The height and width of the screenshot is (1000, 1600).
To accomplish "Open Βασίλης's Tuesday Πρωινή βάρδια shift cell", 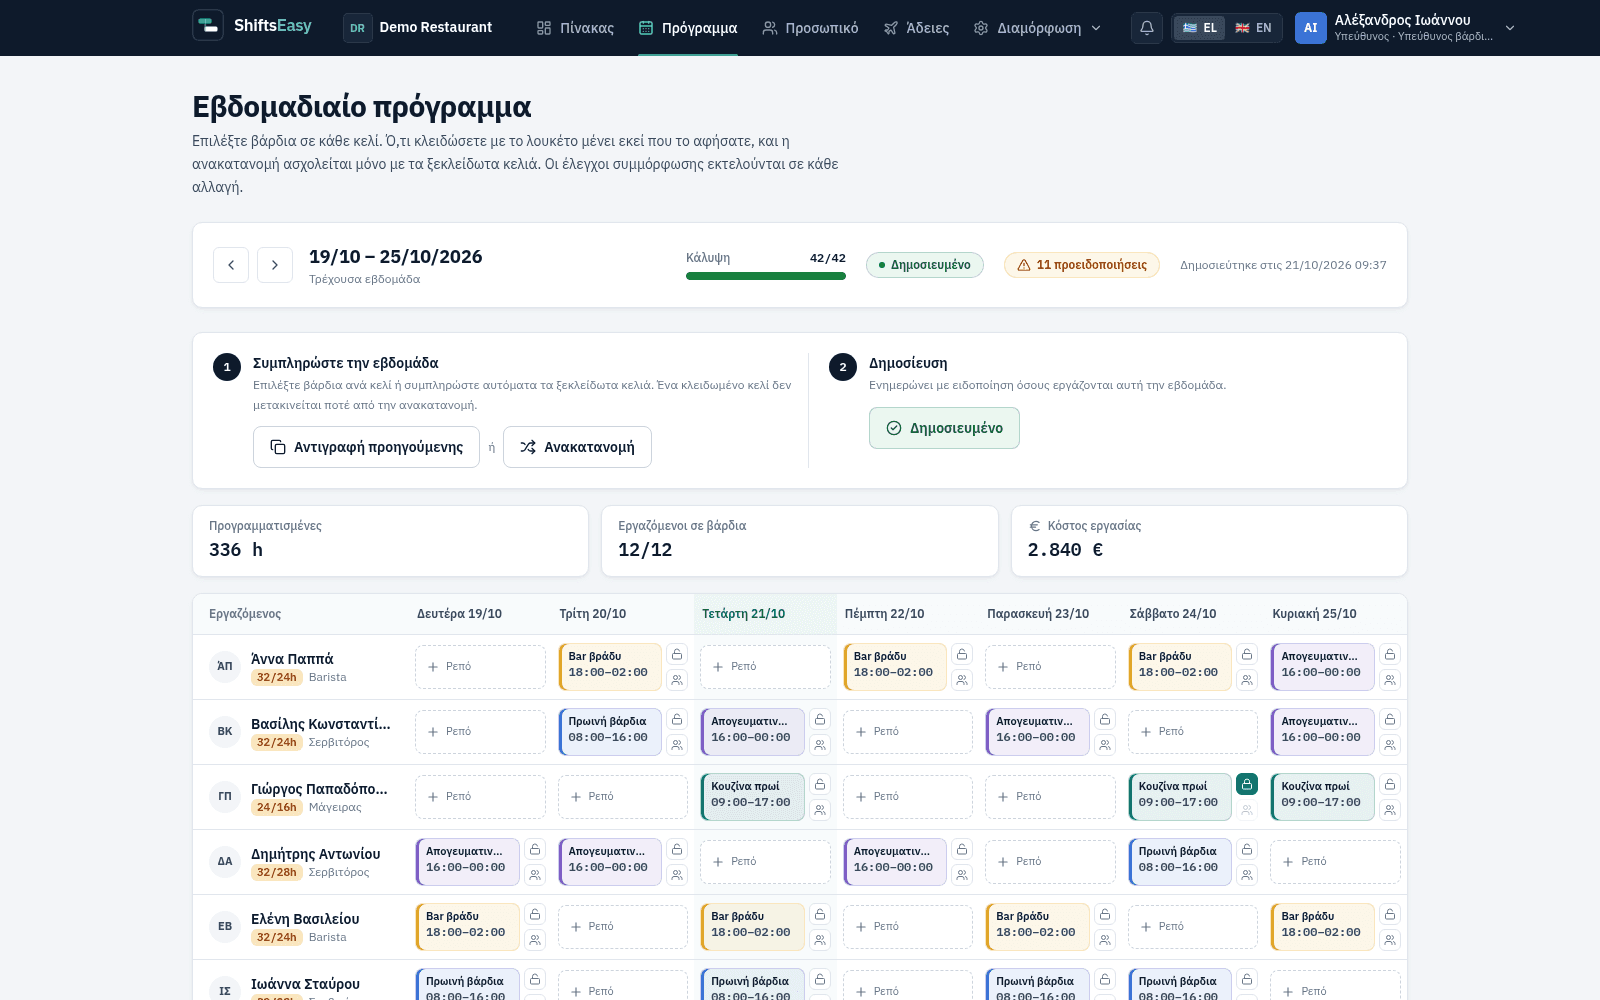I will 609,732.
